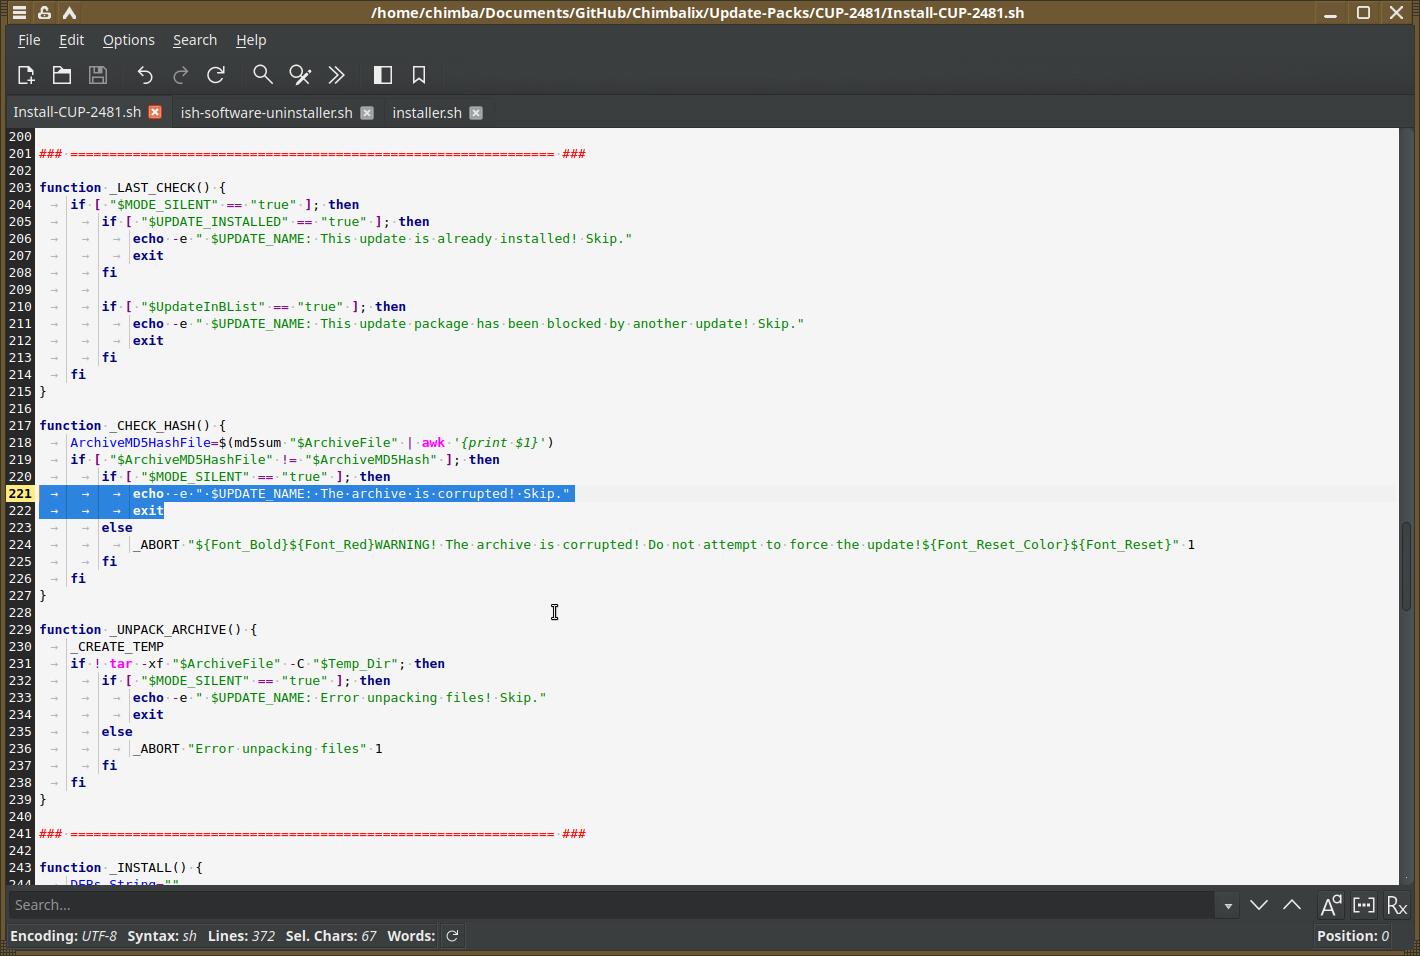Click the bookmark icon in the toolbar

tap(419, 75)
